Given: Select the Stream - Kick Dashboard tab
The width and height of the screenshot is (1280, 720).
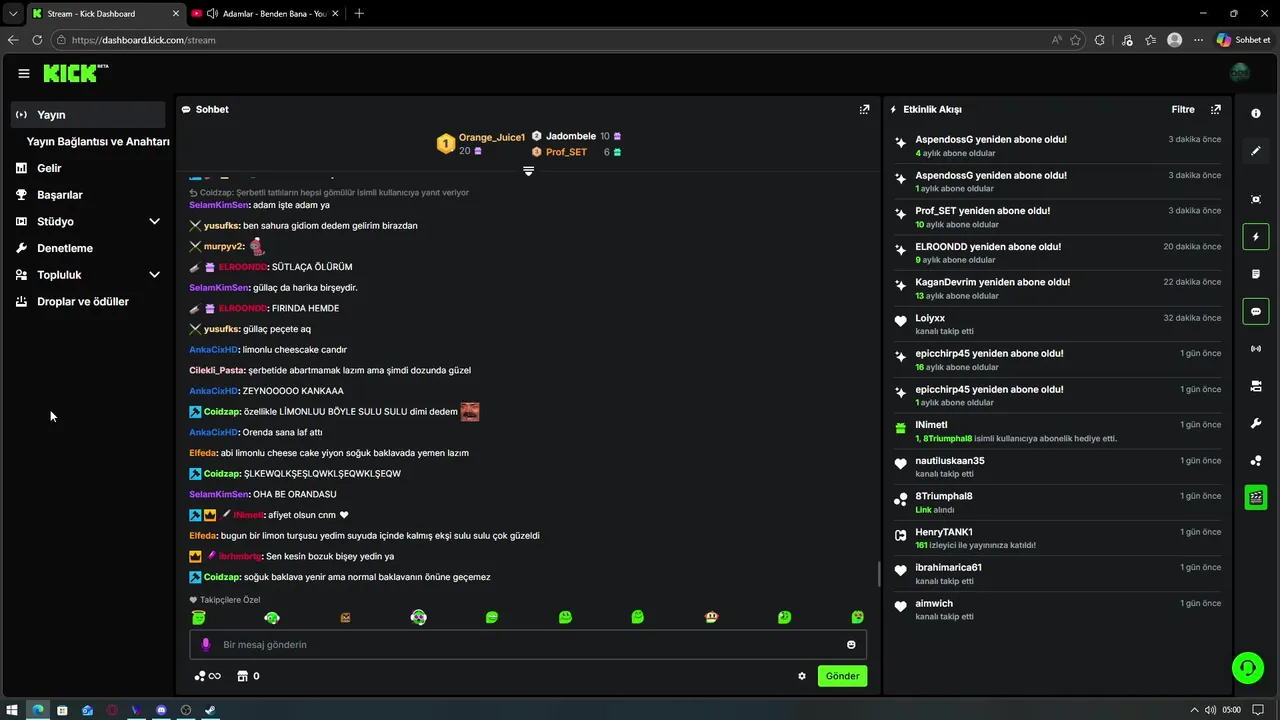Looking at the screenshot, I should coord(104,13).
